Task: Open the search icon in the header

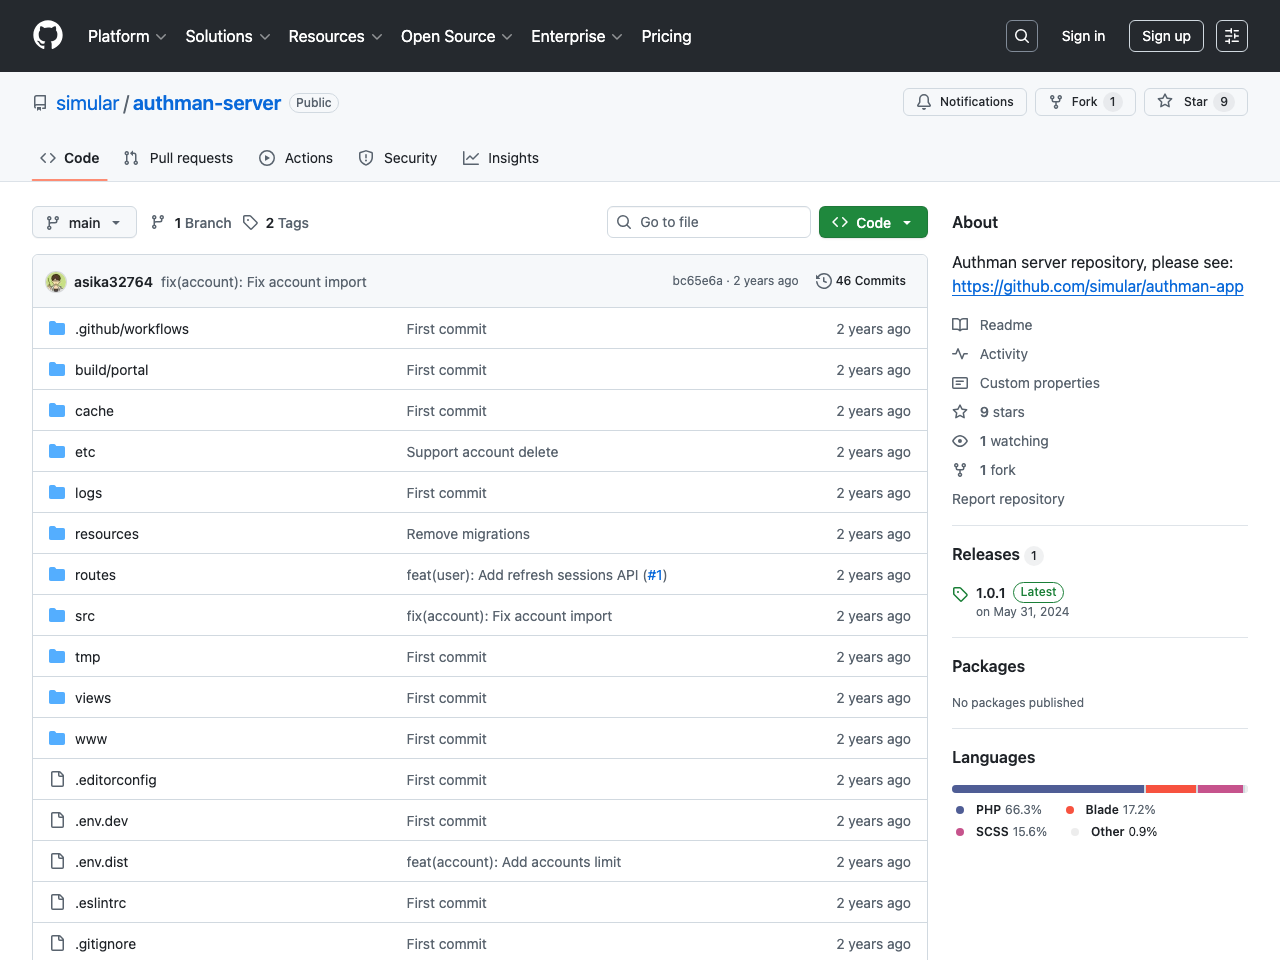Action: click(x=1021, y=35)
